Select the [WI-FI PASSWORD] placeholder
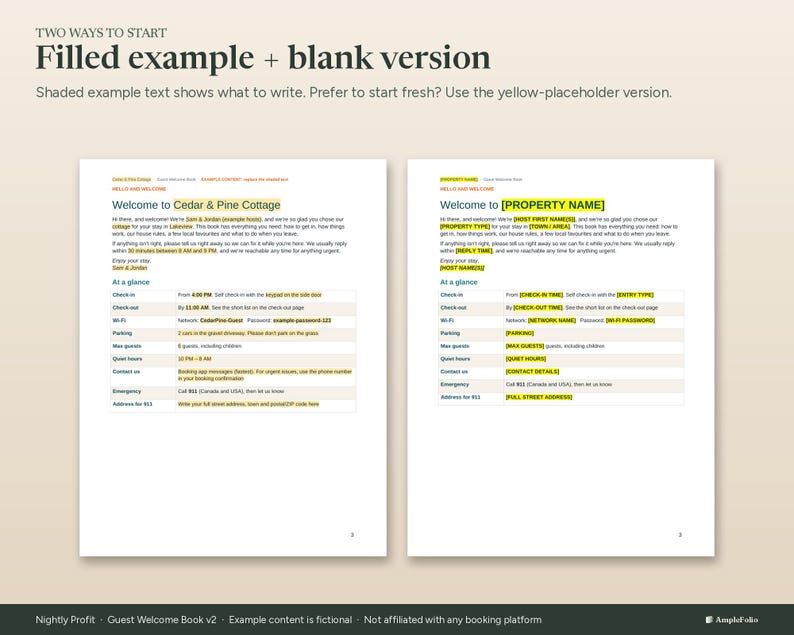Viewport: 794px width, 635px height. [630, 321]
